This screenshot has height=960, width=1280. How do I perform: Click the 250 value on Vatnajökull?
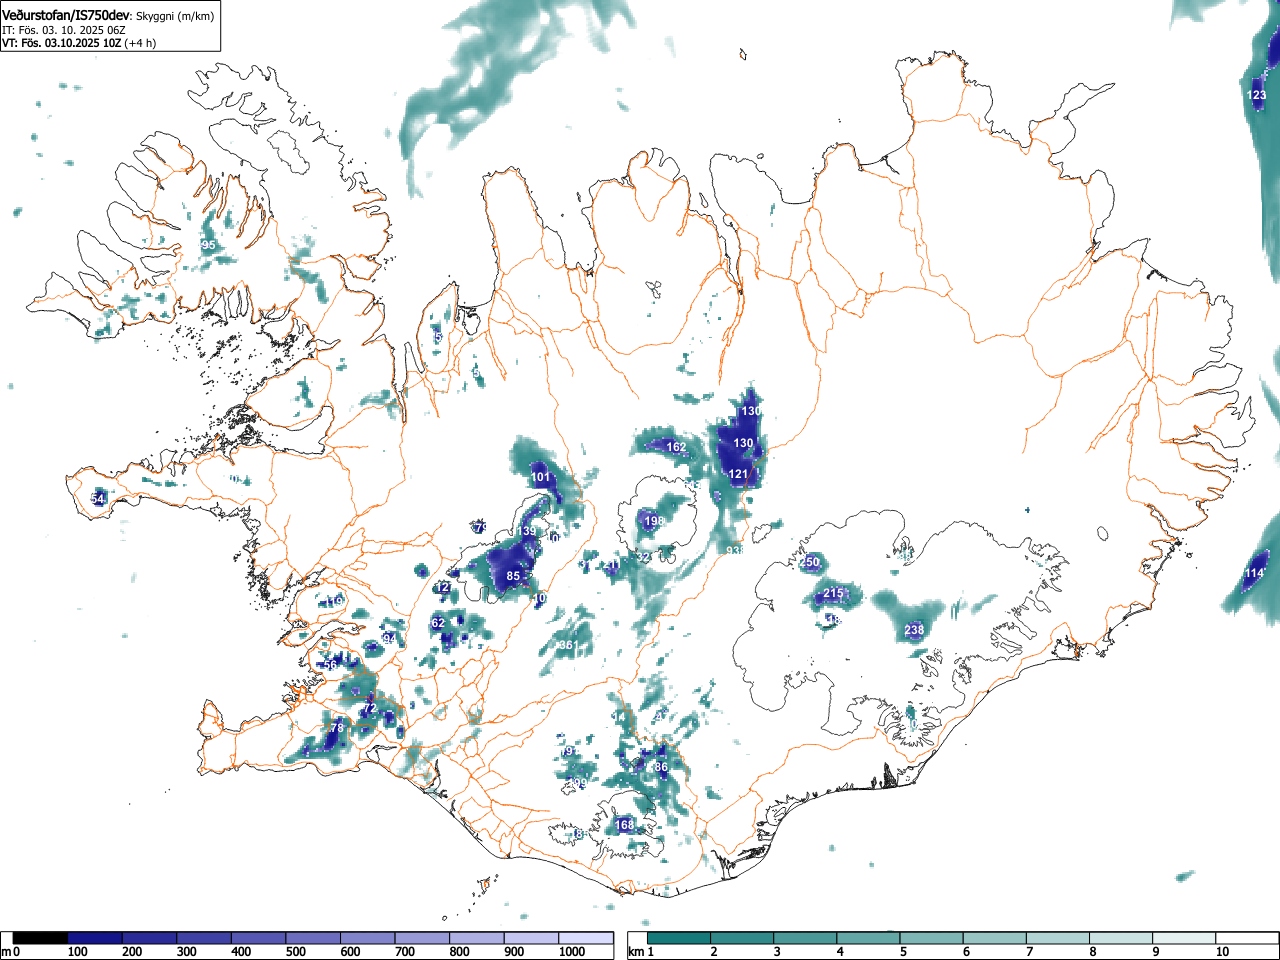click(810, 563)
